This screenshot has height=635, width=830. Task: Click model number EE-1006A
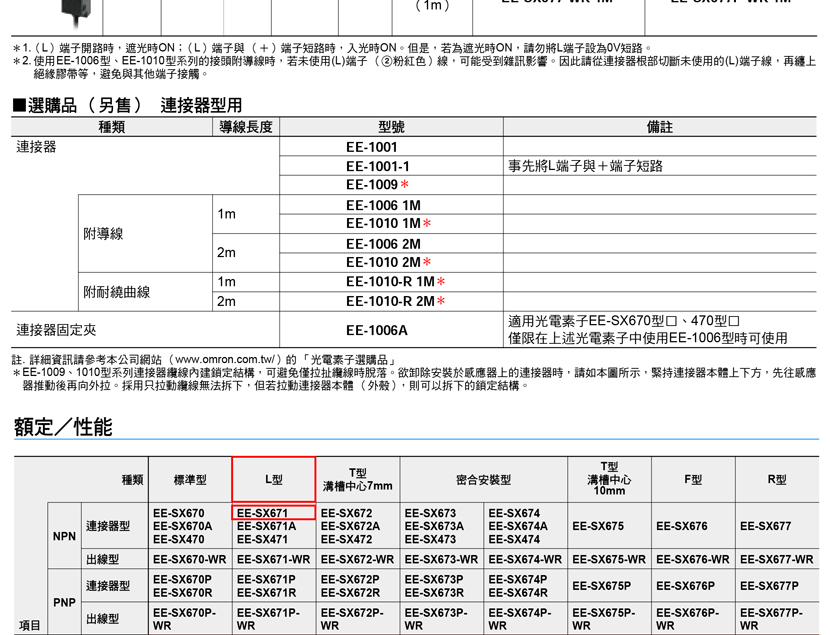coord(377,330)
